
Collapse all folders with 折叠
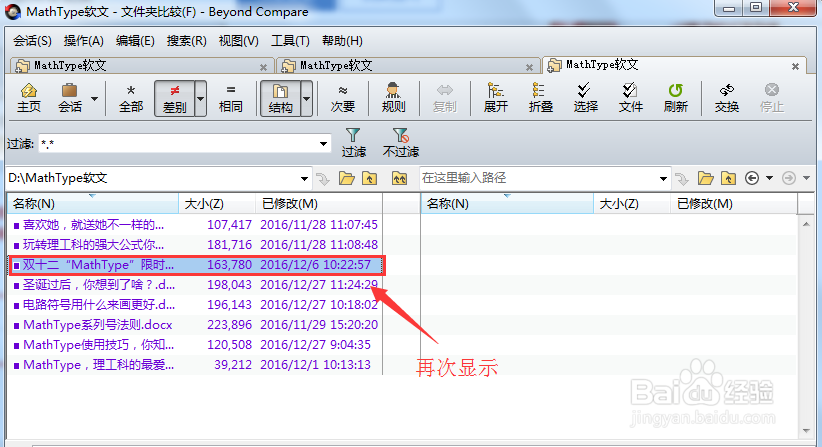tap(540, 98)
